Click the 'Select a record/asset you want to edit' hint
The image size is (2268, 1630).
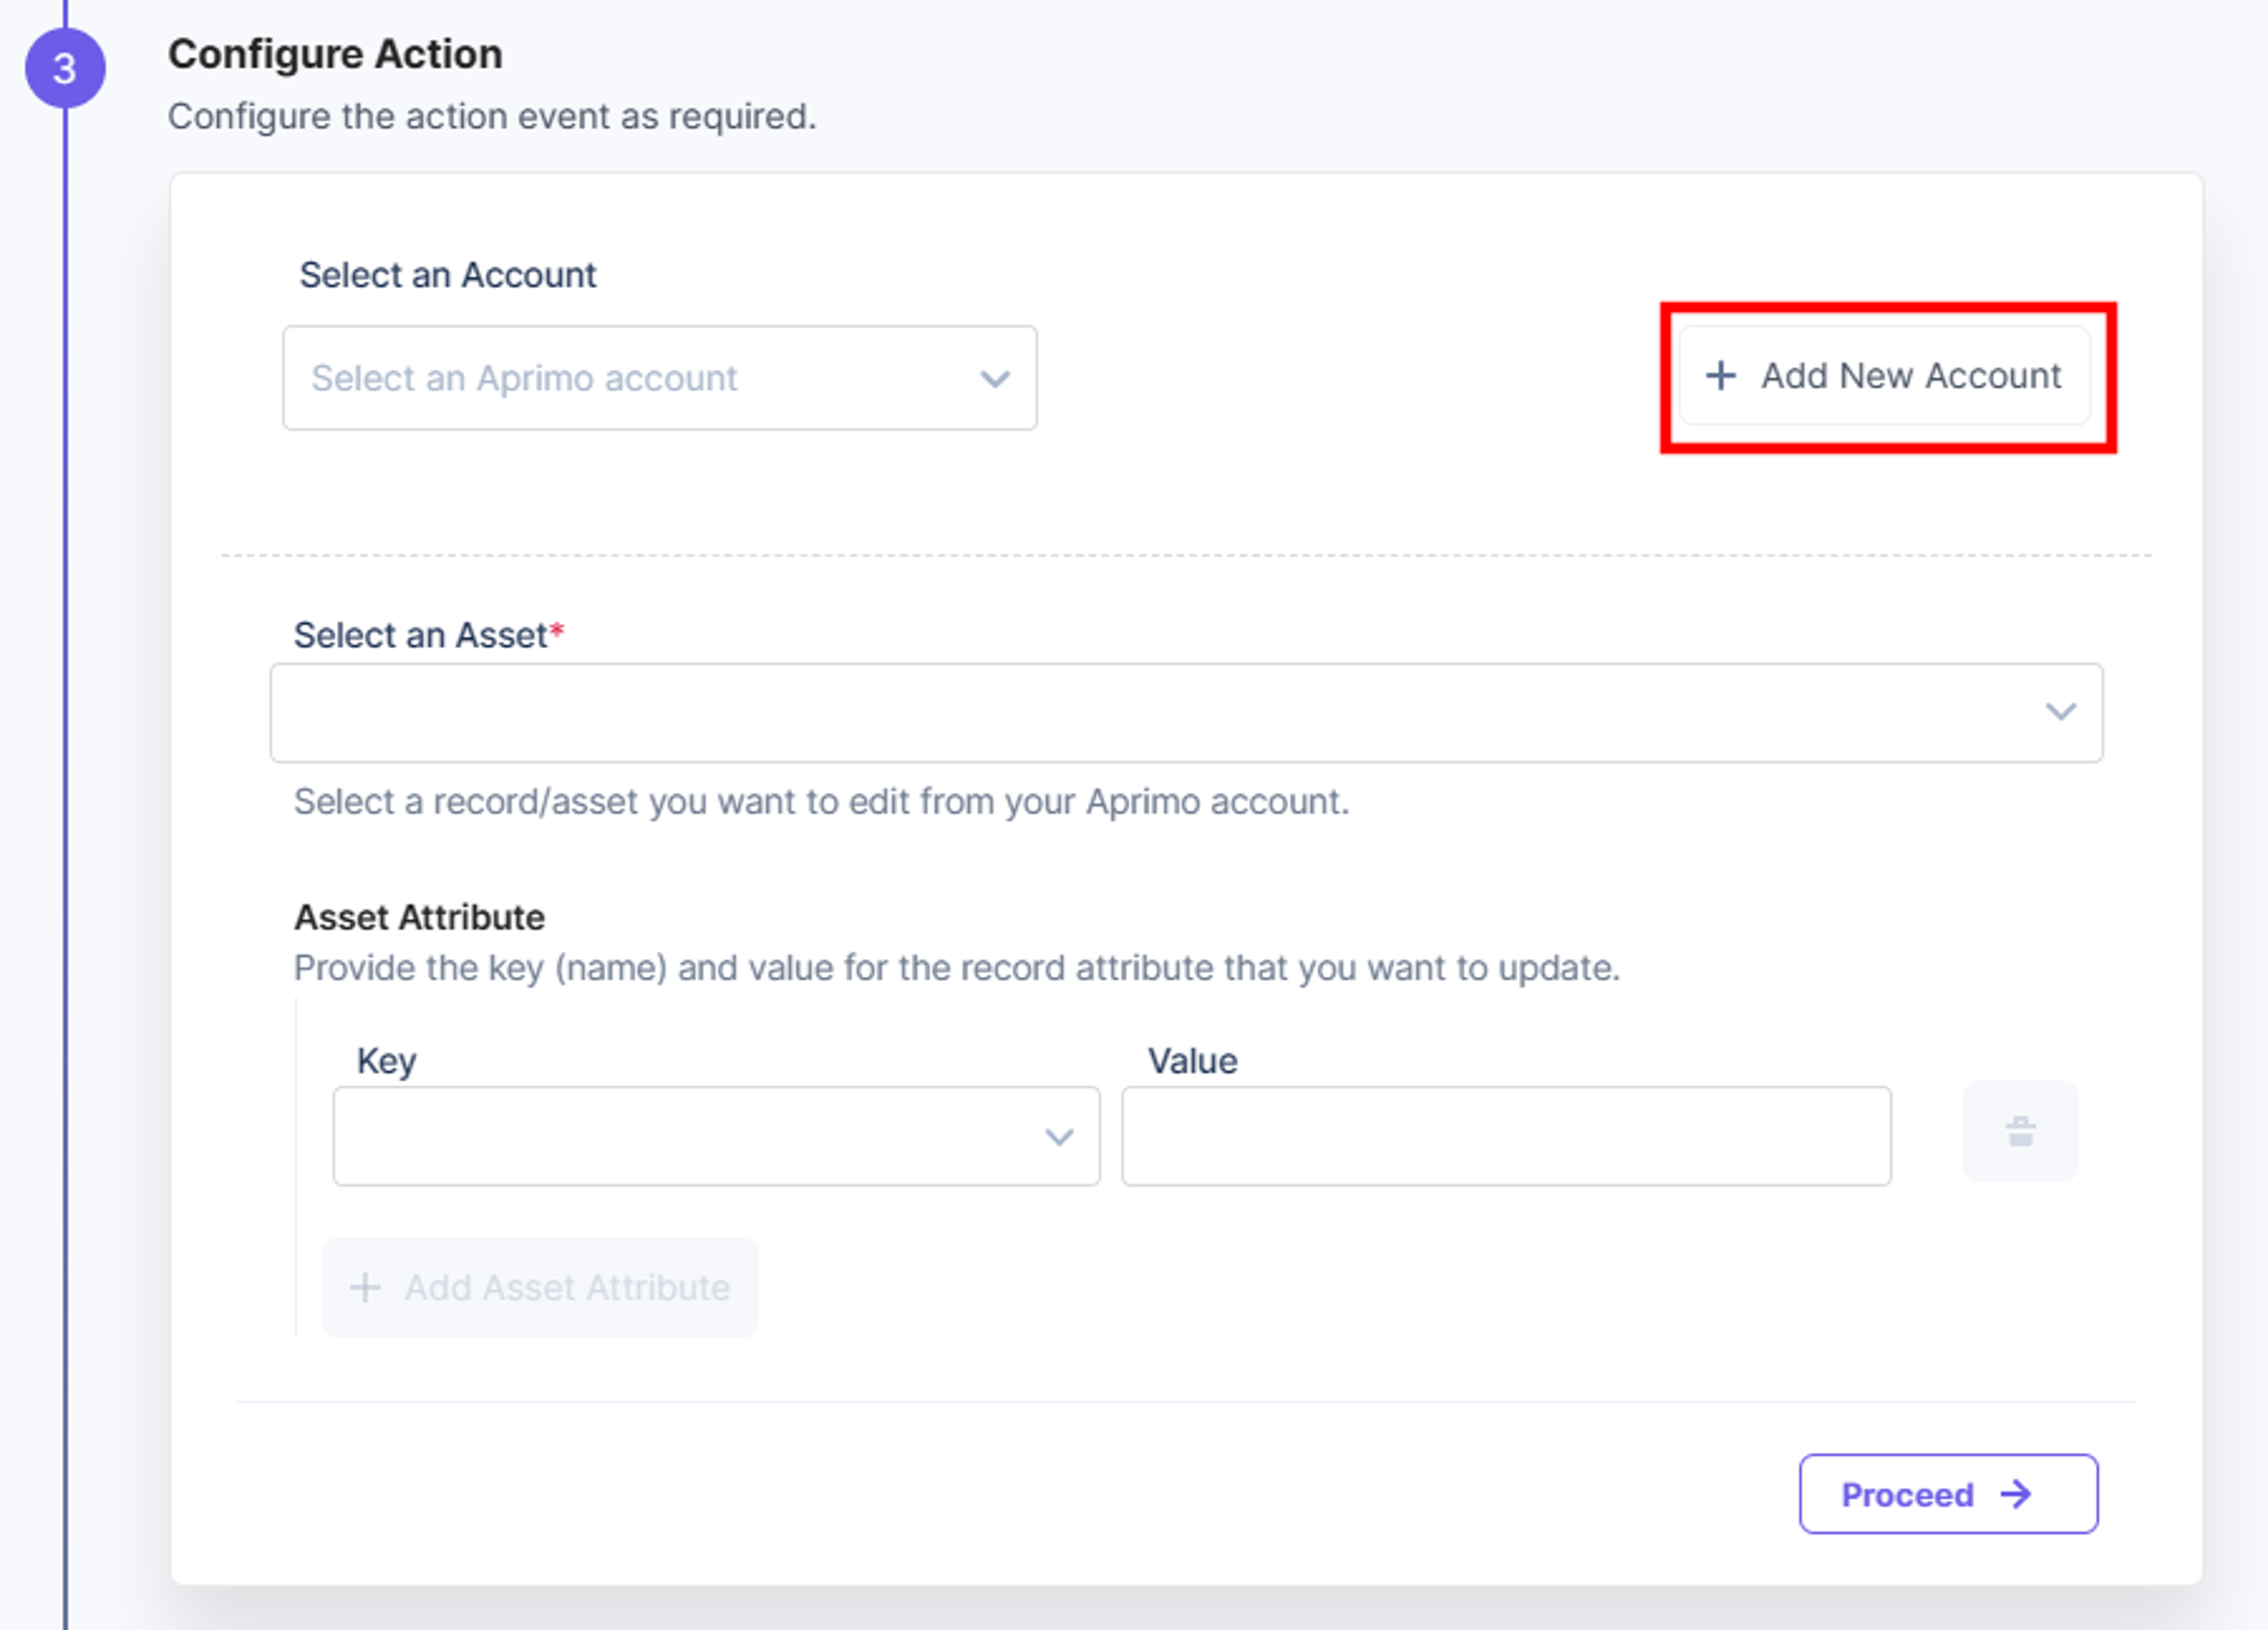(x=821, y=802)
